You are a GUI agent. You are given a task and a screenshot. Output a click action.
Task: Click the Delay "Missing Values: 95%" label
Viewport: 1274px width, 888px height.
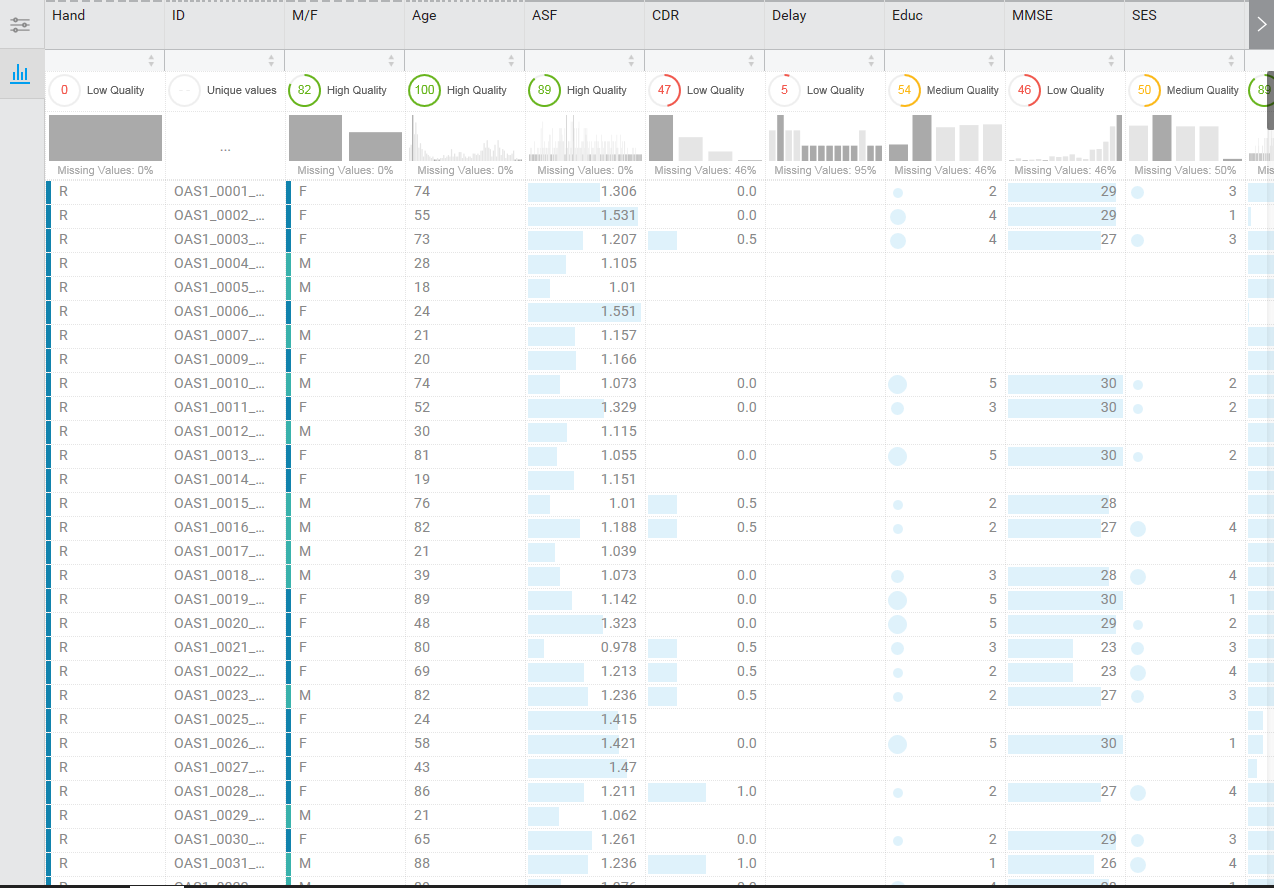click(825, 170)
